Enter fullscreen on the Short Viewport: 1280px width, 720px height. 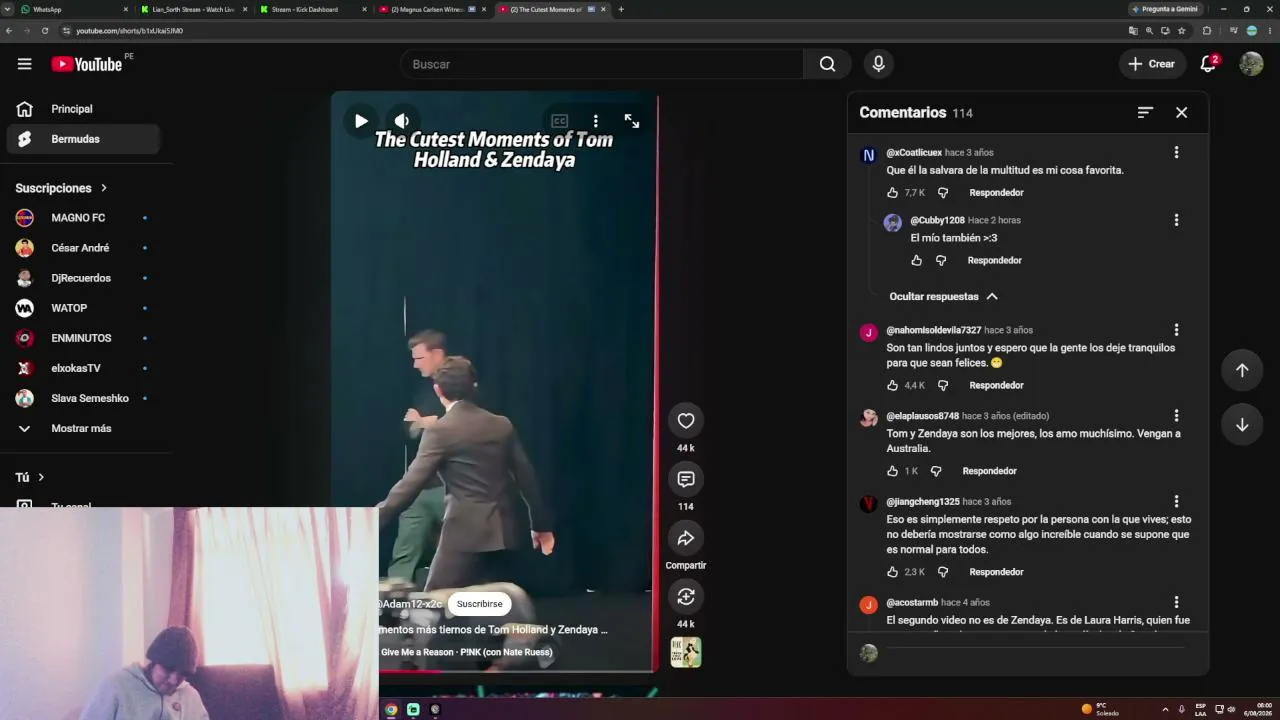coord(632,121)
